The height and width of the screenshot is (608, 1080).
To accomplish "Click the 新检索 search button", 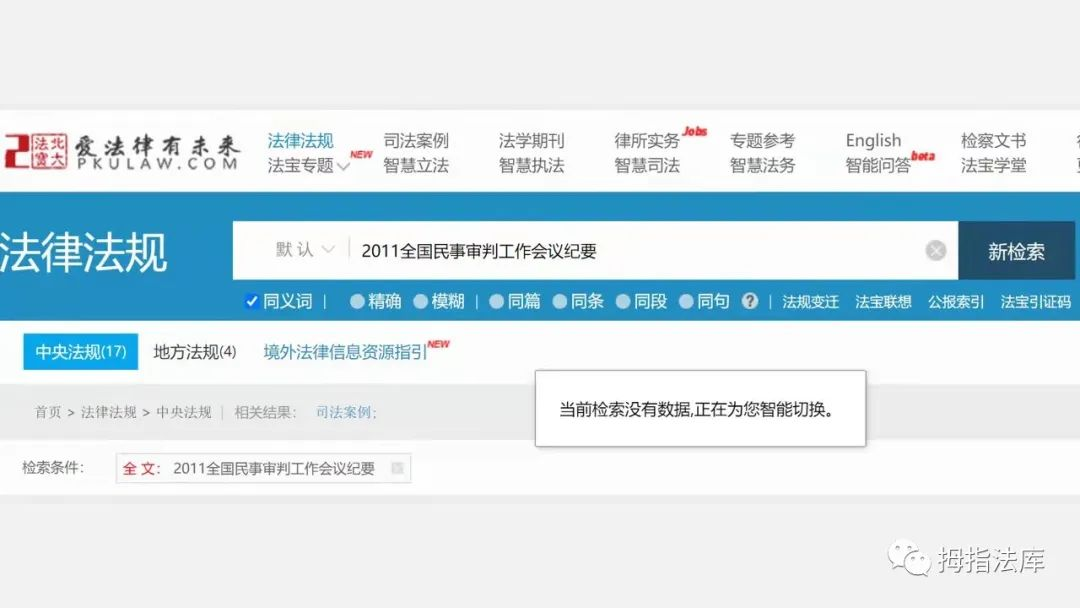I will click(1017, 252).
